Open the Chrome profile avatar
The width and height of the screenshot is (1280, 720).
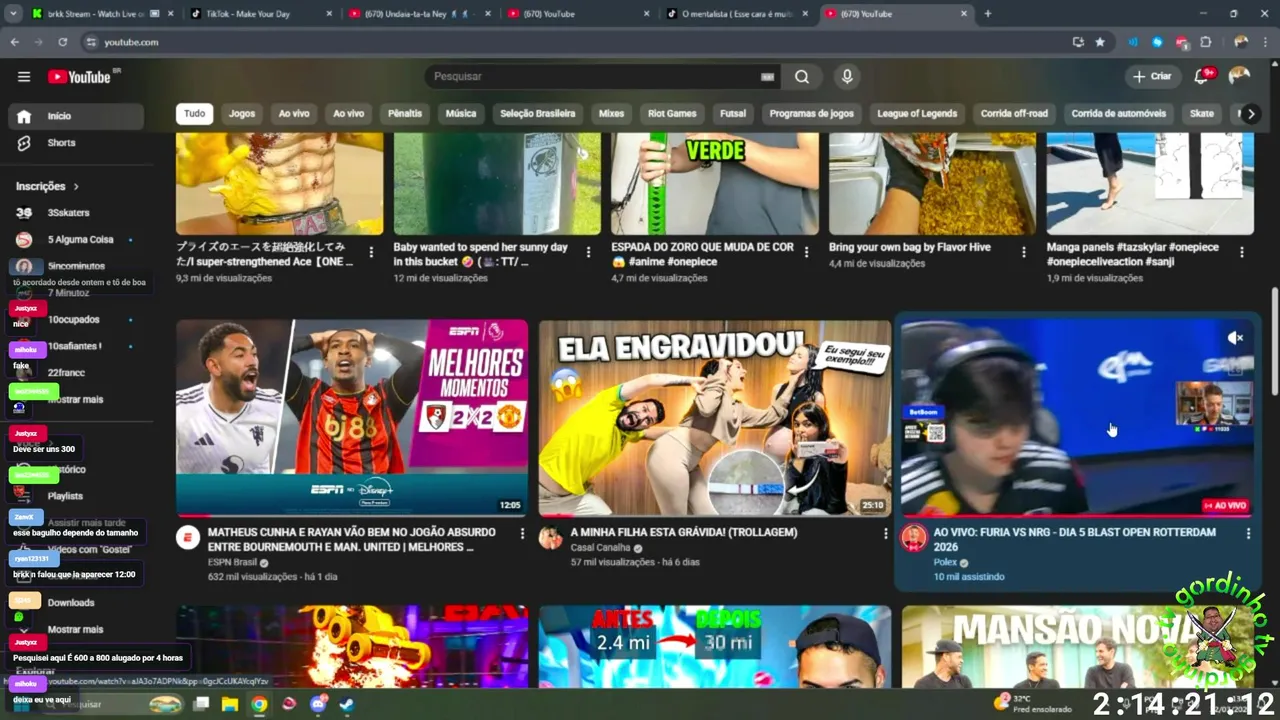pyautogui.click(x=1241, y=42)
